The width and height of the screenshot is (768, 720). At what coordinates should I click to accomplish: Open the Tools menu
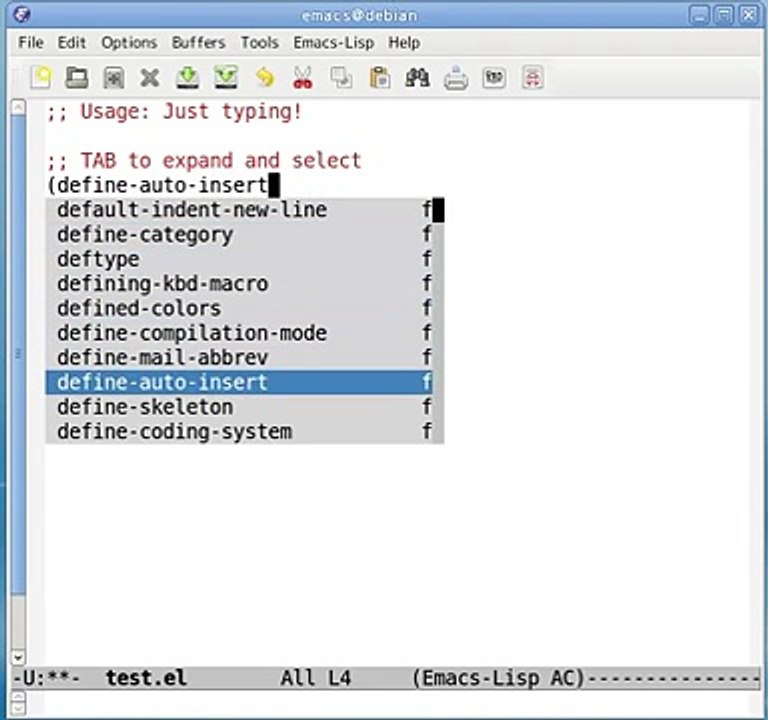tap(260, 43)
